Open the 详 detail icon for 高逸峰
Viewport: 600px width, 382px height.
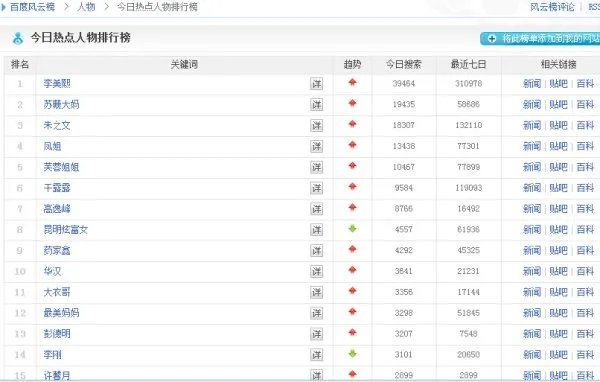coord(316,209)
